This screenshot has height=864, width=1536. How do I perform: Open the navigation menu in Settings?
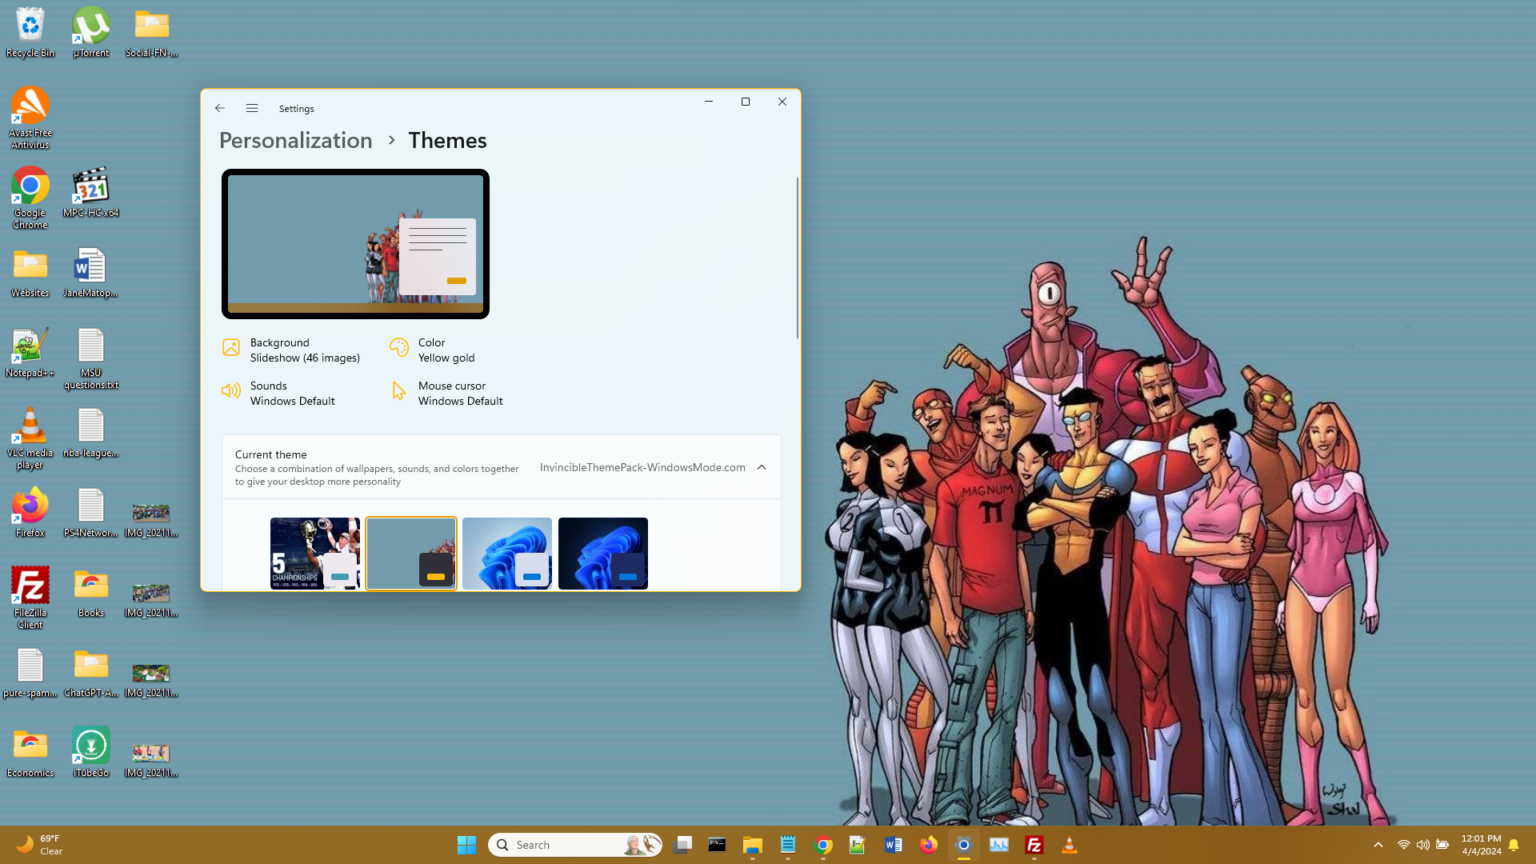pos(251,107)
